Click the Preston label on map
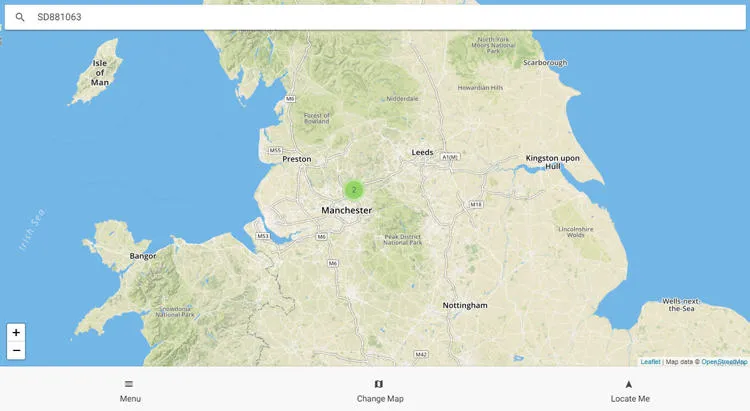This screenshot has width=750, height=411. pyautogui.click(x=297, y=159)
